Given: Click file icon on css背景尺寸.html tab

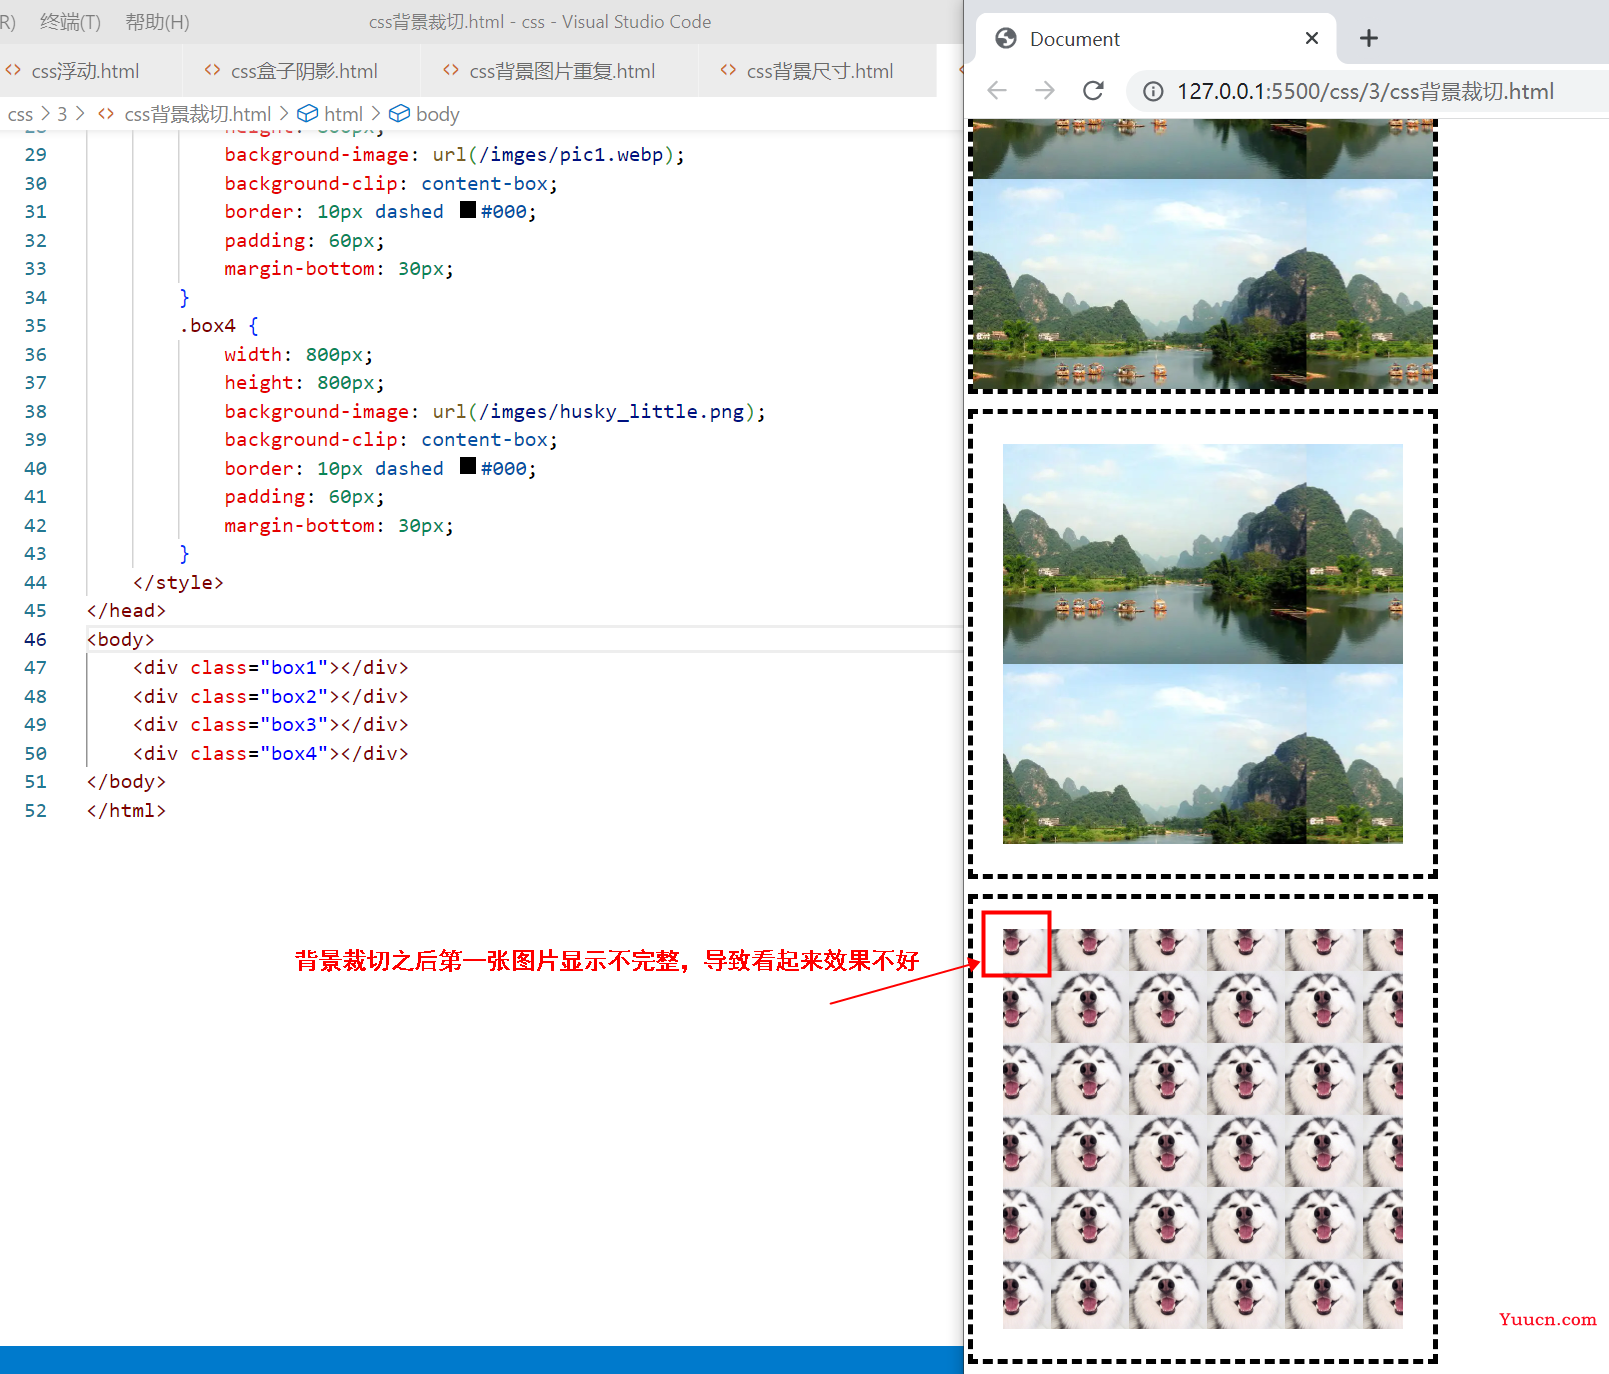Looking at the screenshot, I should [728, 70].
